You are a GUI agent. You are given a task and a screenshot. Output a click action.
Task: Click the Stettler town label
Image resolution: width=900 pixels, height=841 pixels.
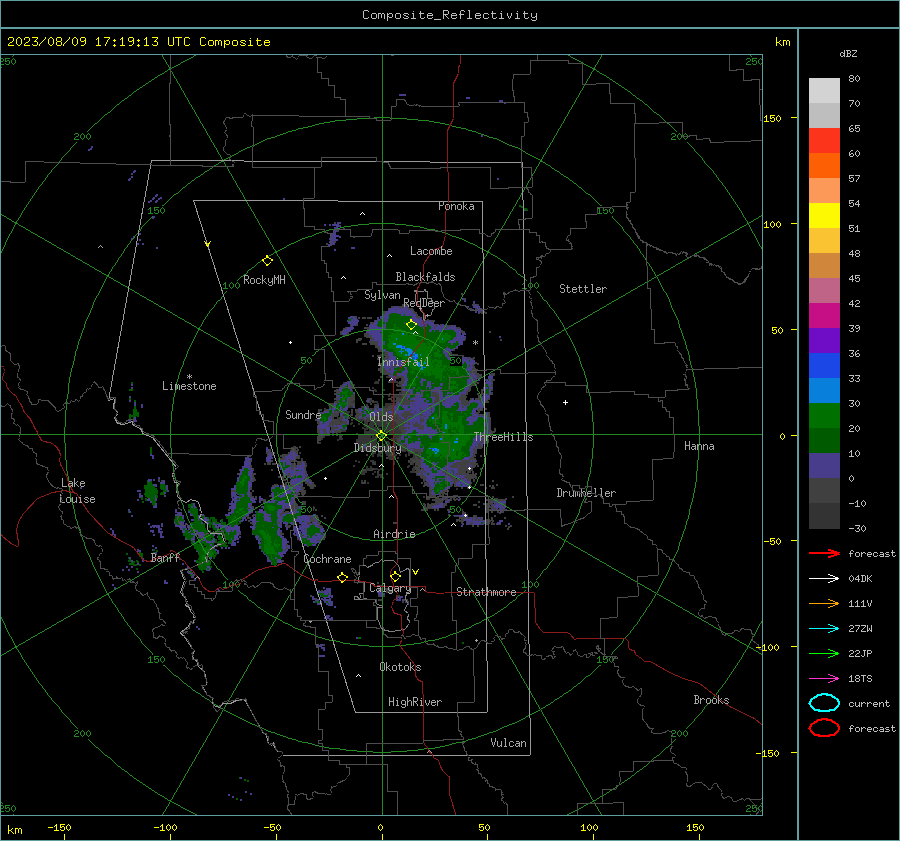click(583, 289)
